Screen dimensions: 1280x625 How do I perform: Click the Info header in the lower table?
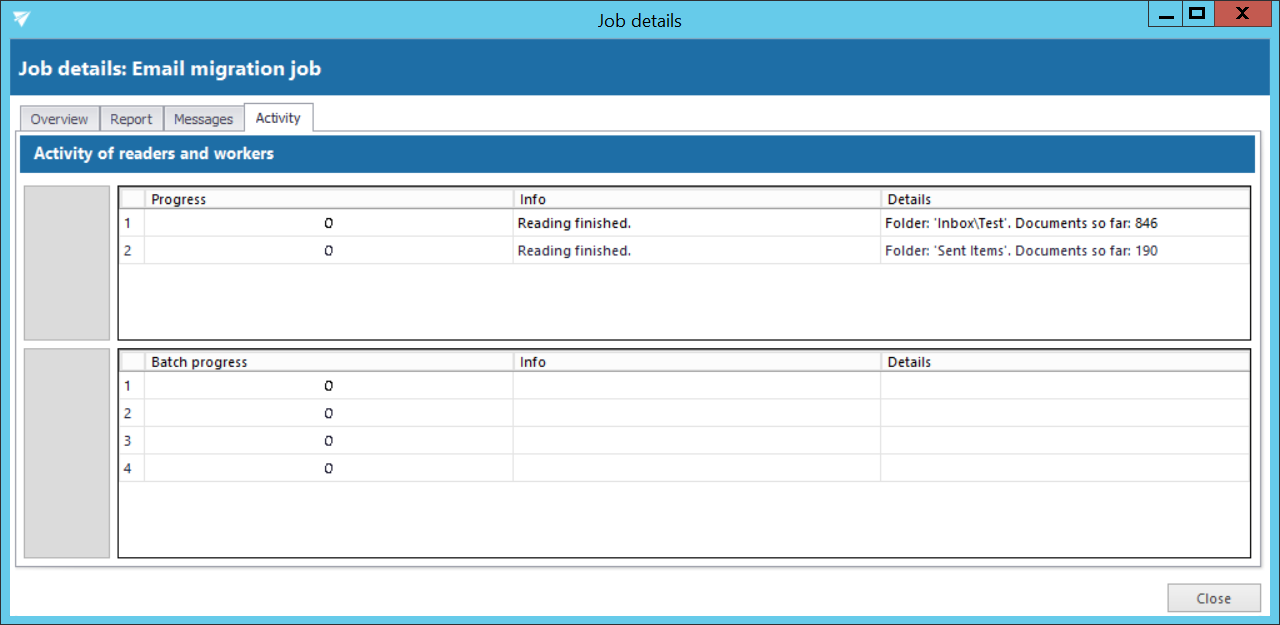point(696,362)
